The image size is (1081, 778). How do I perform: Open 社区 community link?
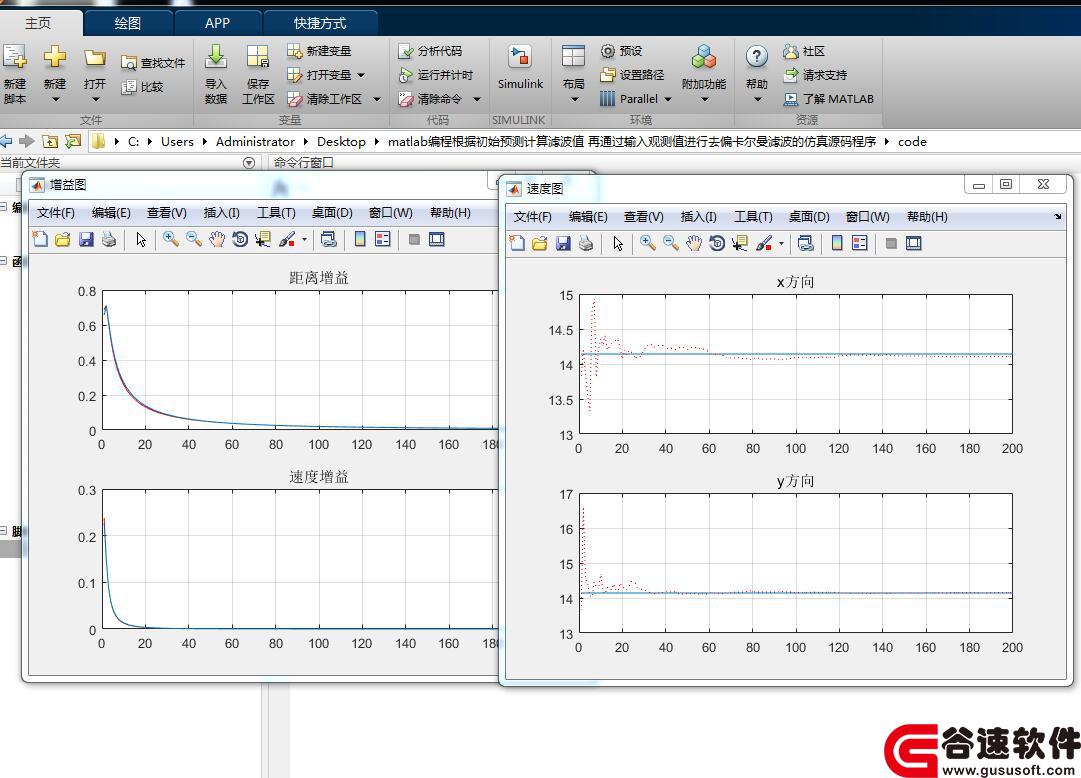[x=804, y=51]
